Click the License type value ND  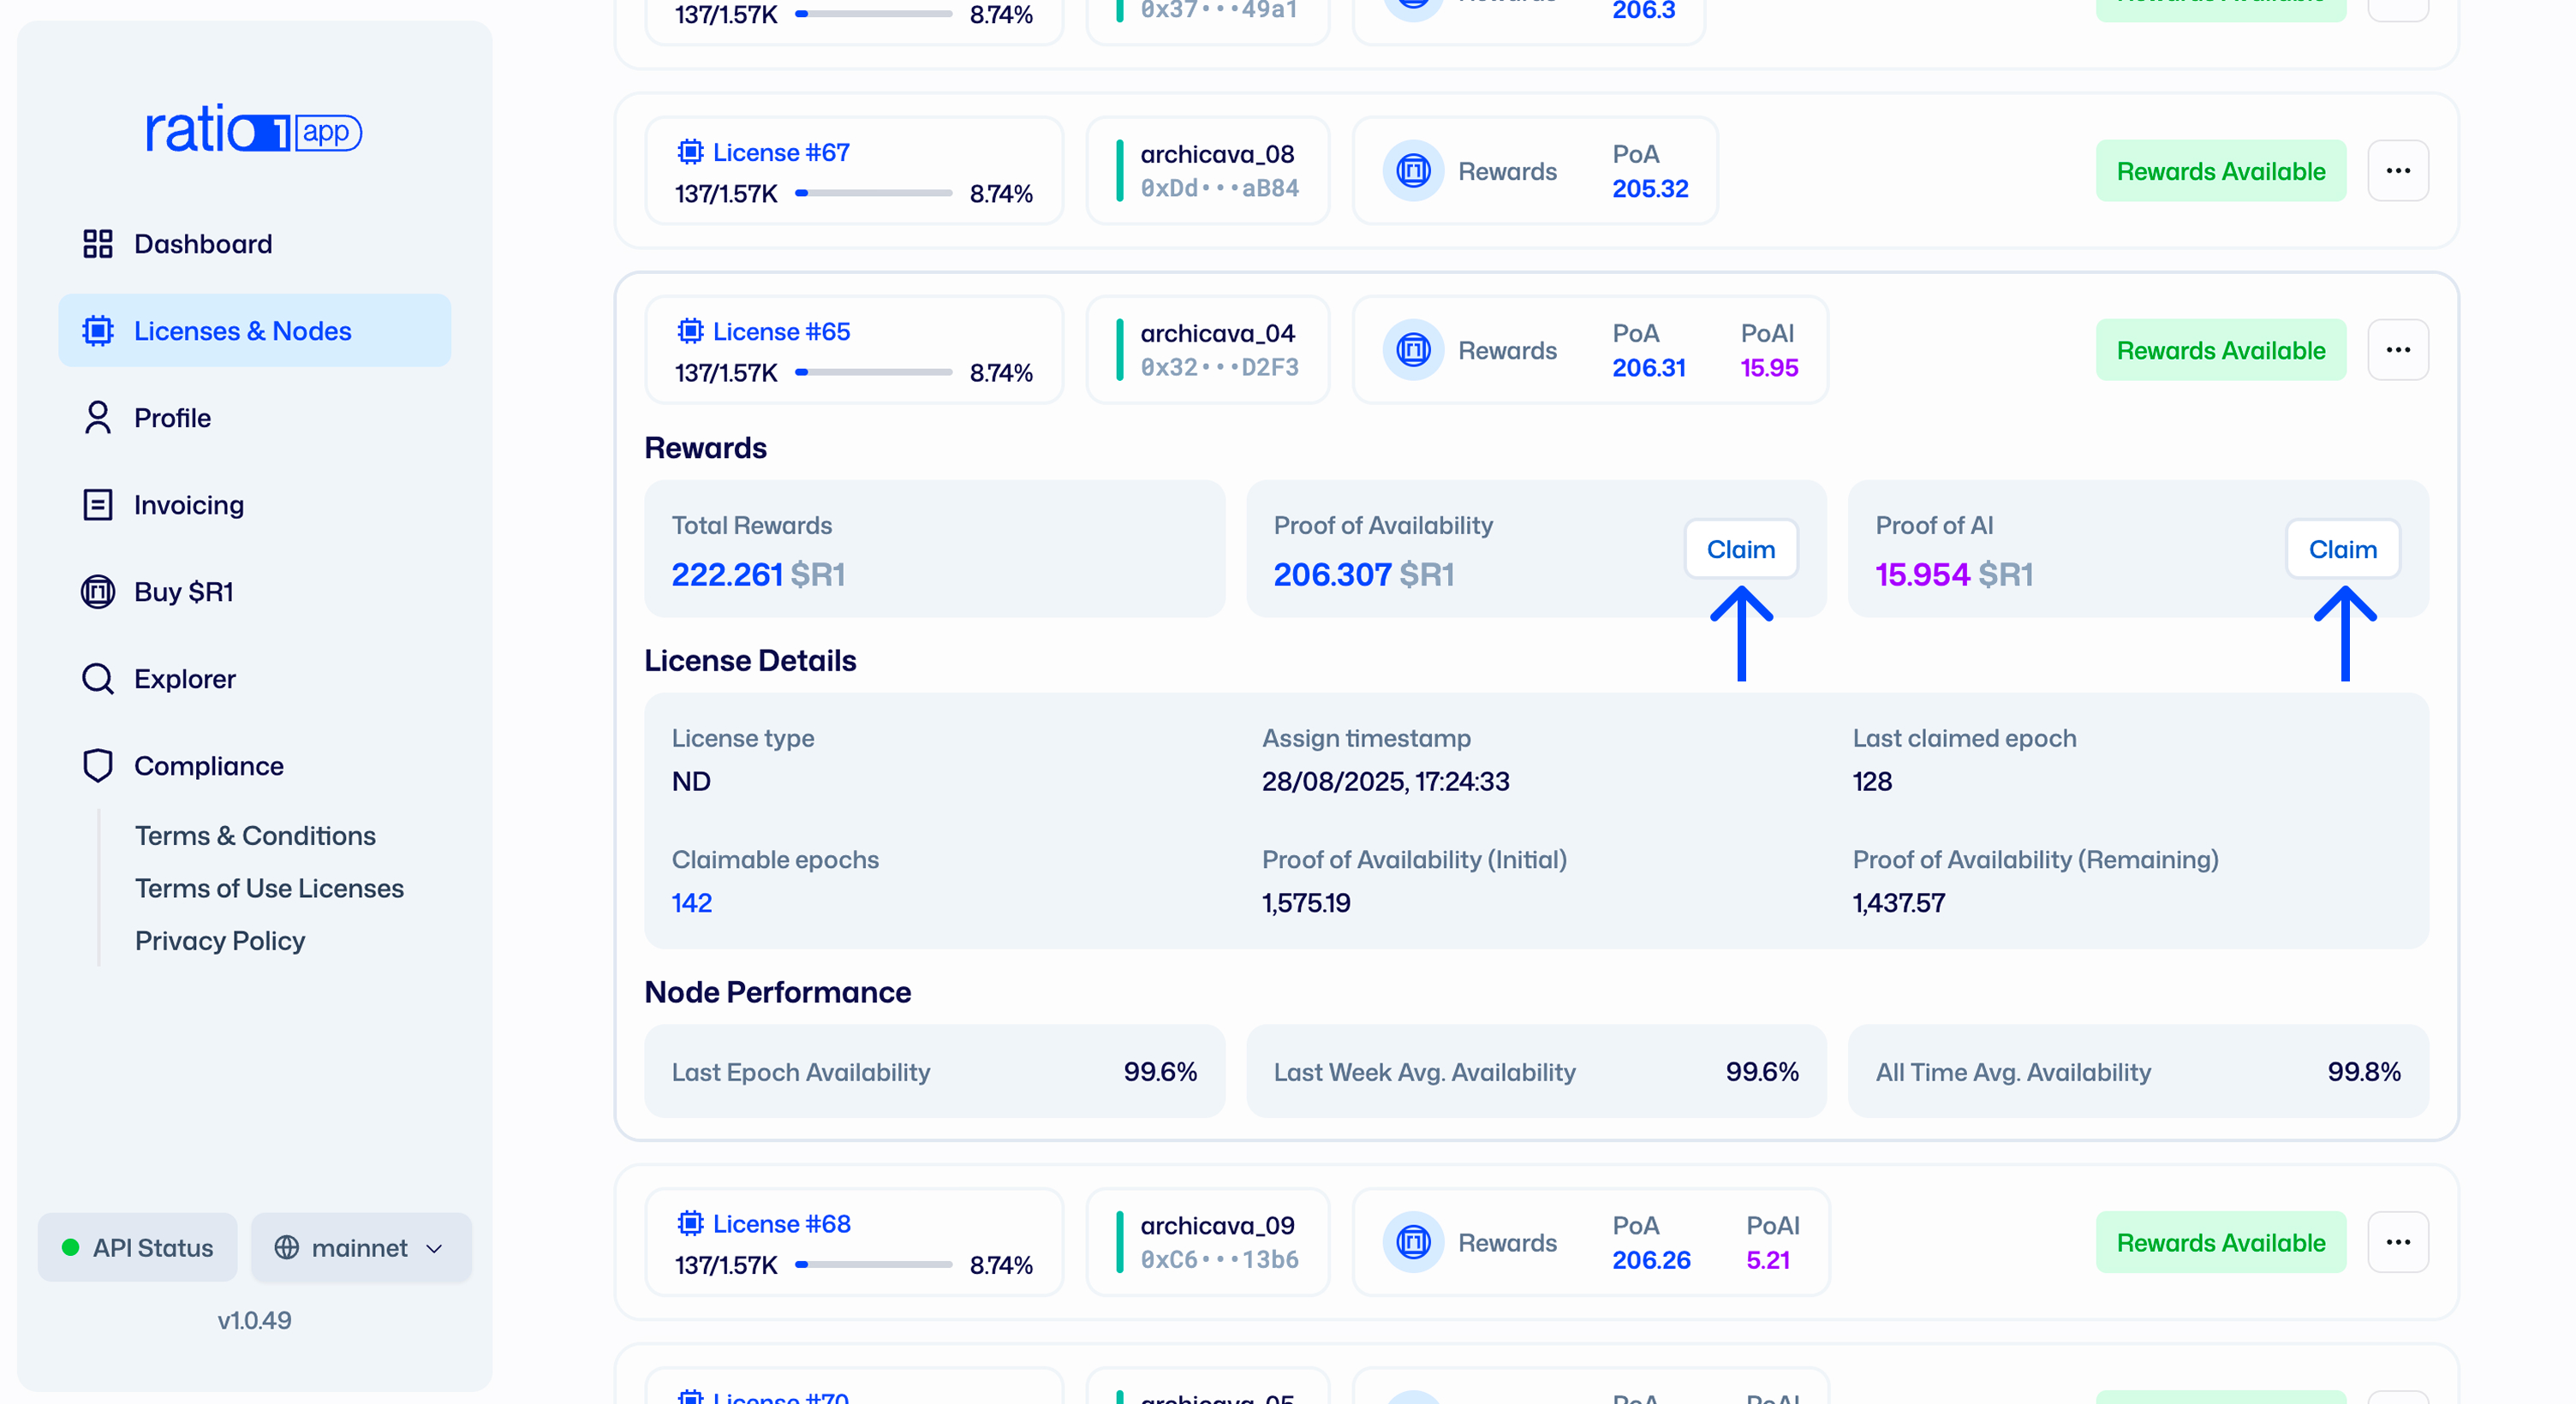coord(691,781)
